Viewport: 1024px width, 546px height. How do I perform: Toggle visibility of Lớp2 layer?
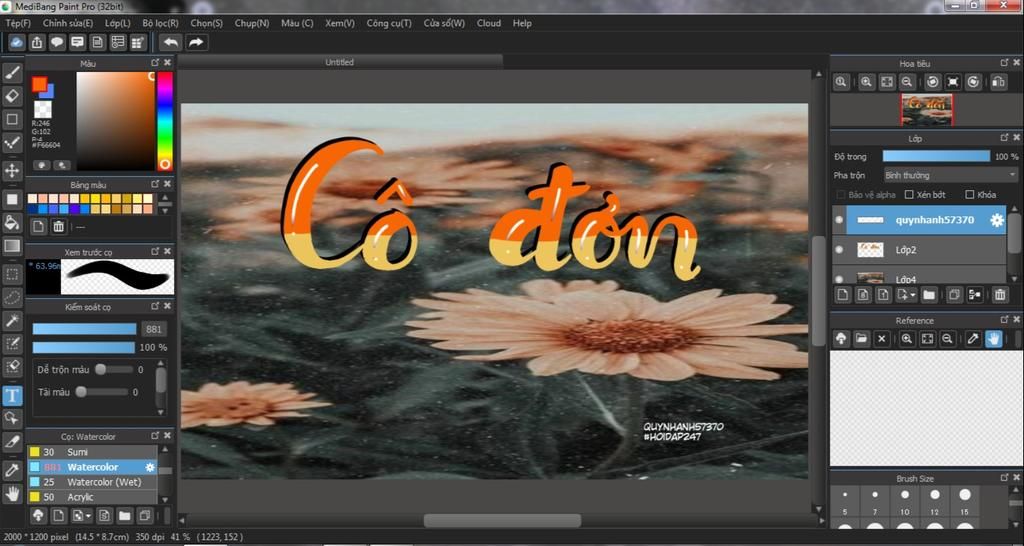pyautogui.click(x=839, y=249)
